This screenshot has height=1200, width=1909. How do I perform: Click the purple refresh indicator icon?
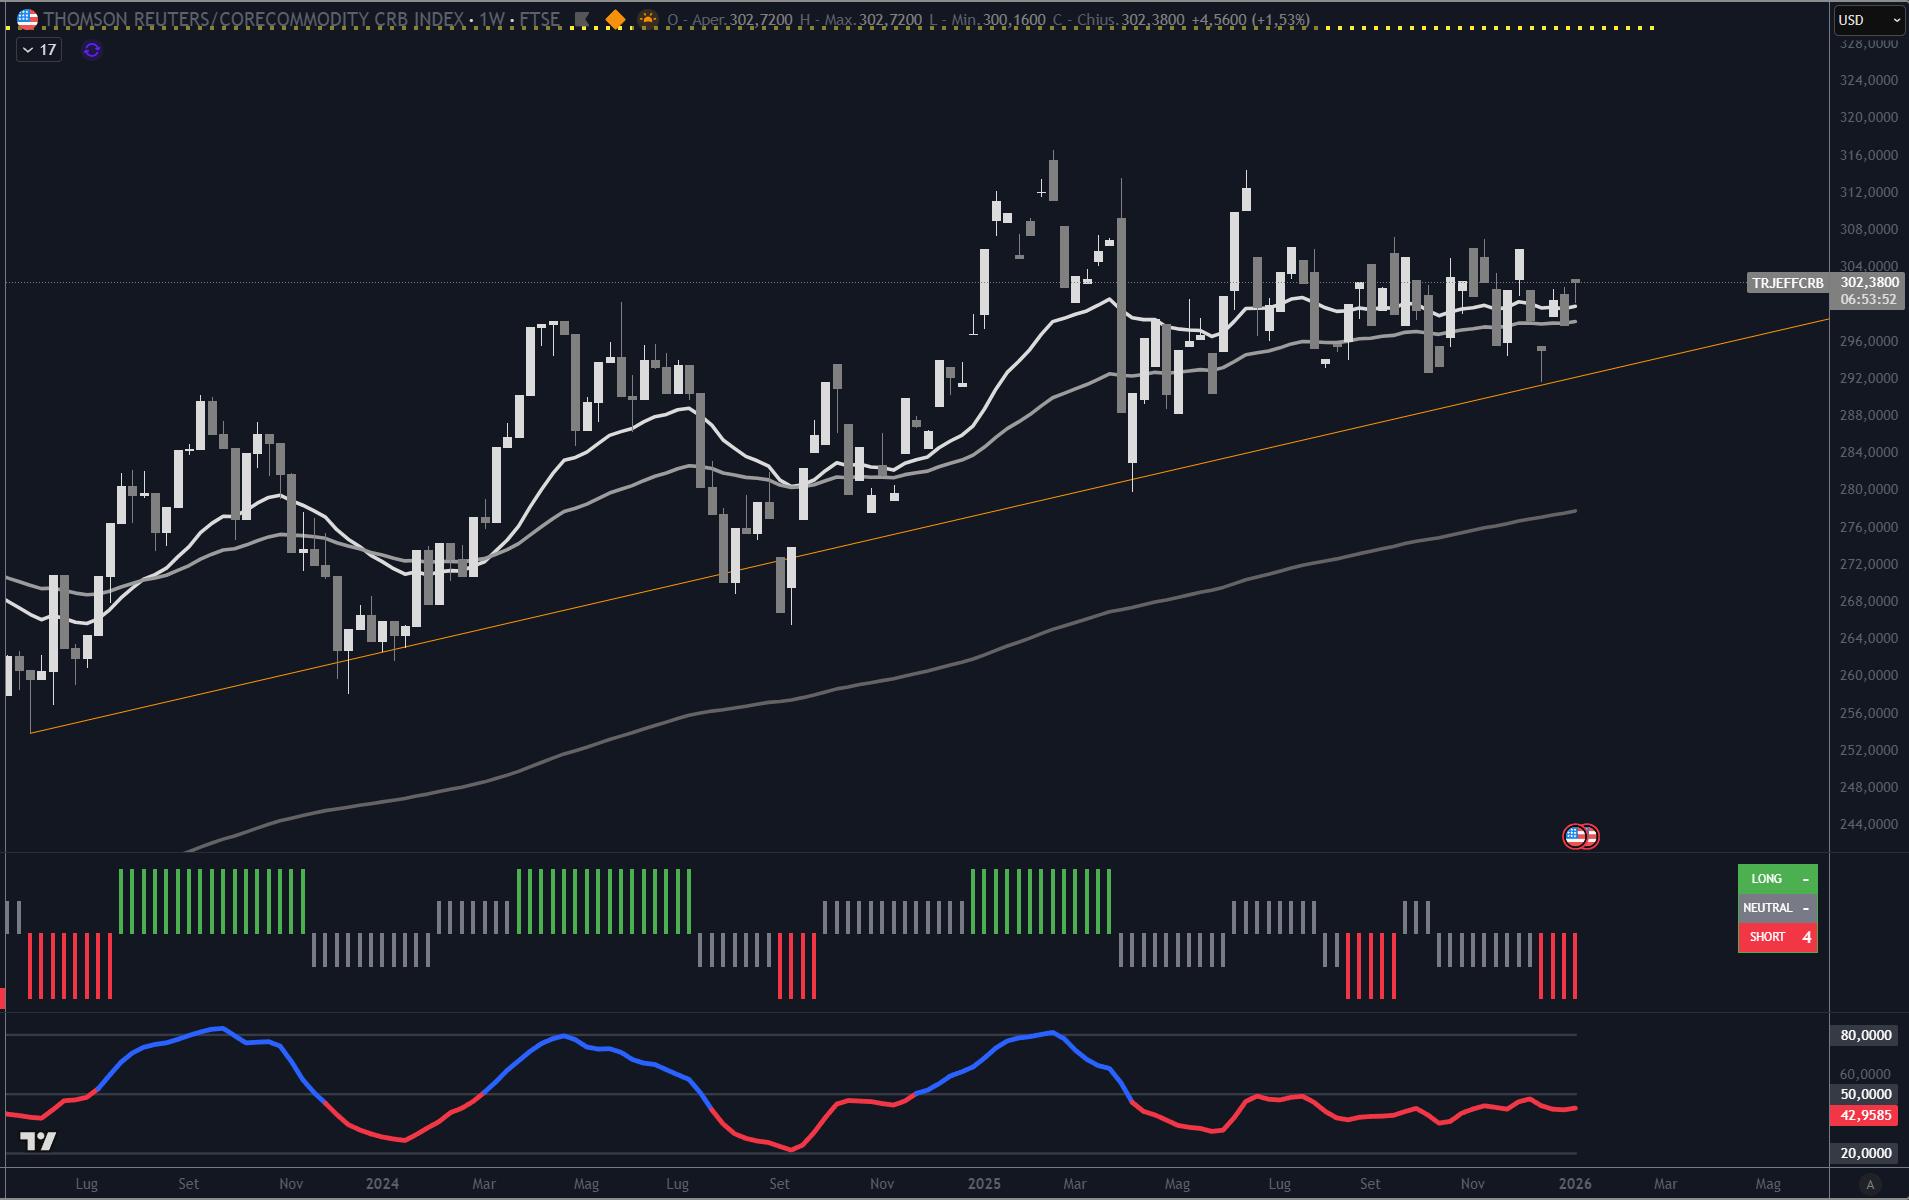[91, 50]
